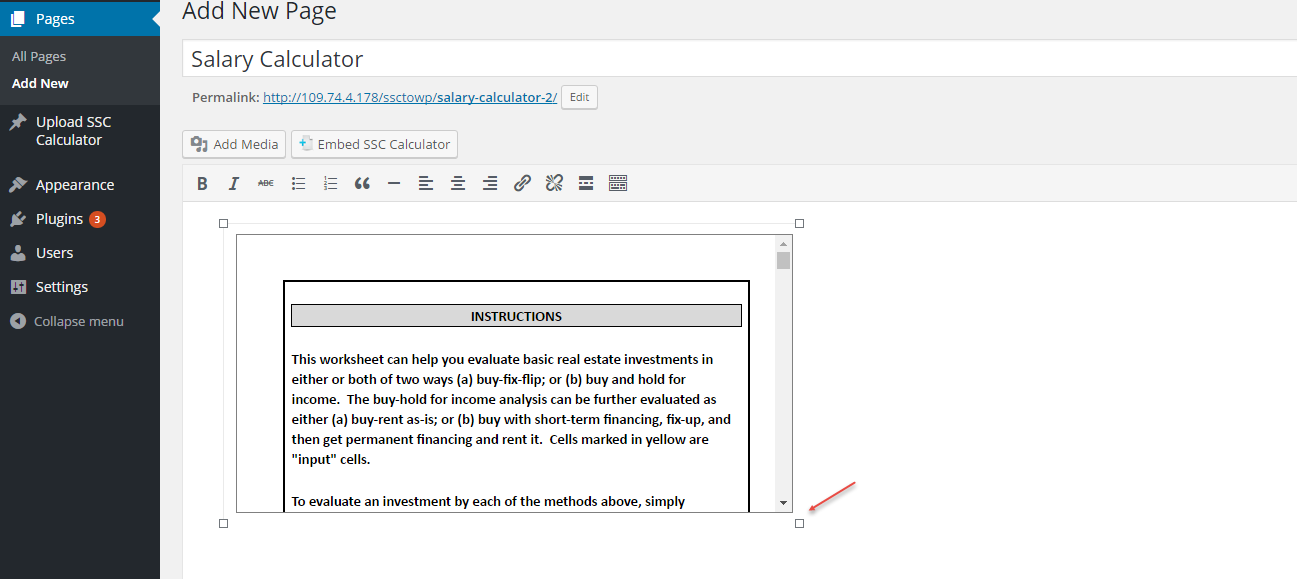Open the Settings menu
The width and height of the screenshot is (1297, 579).
point(80,287)
